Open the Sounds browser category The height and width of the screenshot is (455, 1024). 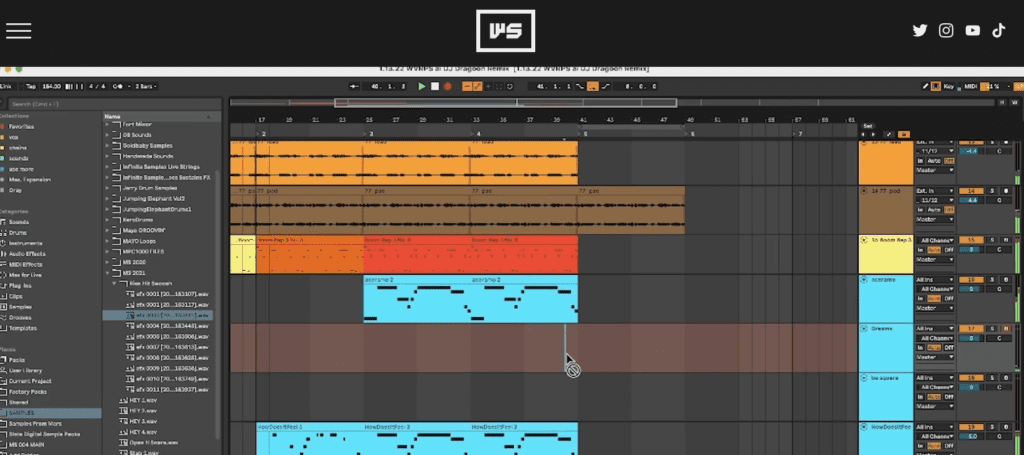(x=18, y=222)
